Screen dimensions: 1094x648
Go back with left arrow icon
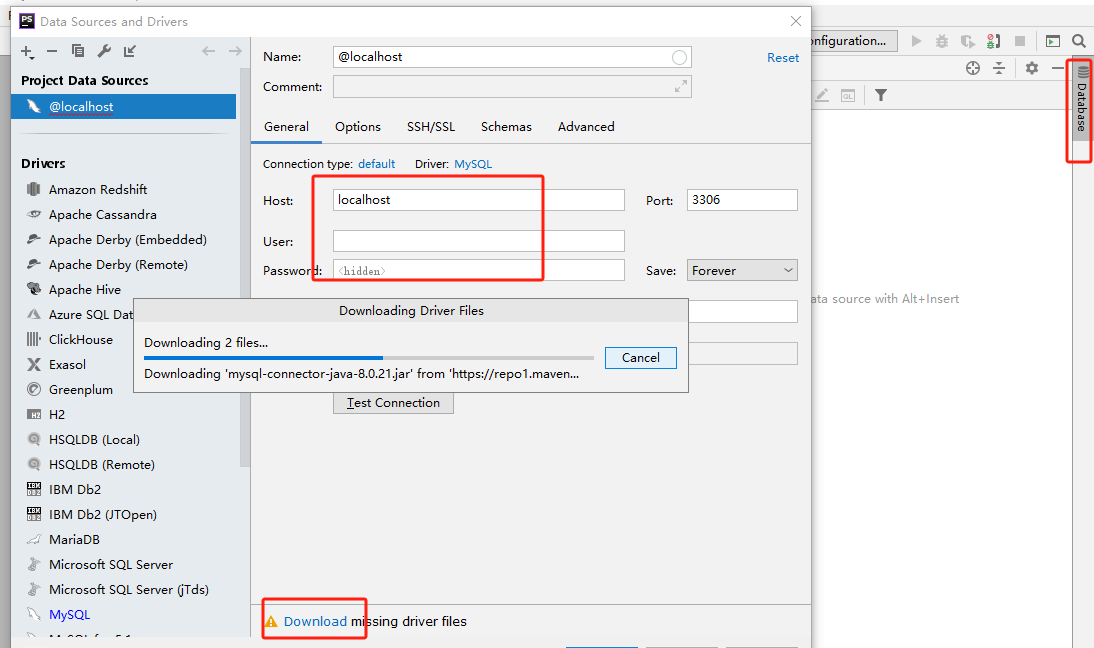point(208,51)
